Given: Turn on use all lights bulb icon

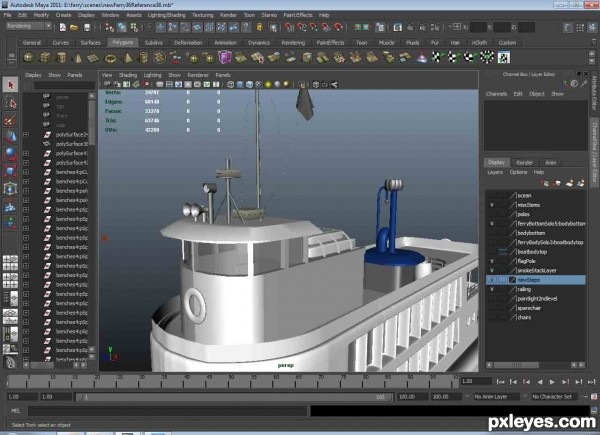Looking at the screenshot, I should (268, 85).
